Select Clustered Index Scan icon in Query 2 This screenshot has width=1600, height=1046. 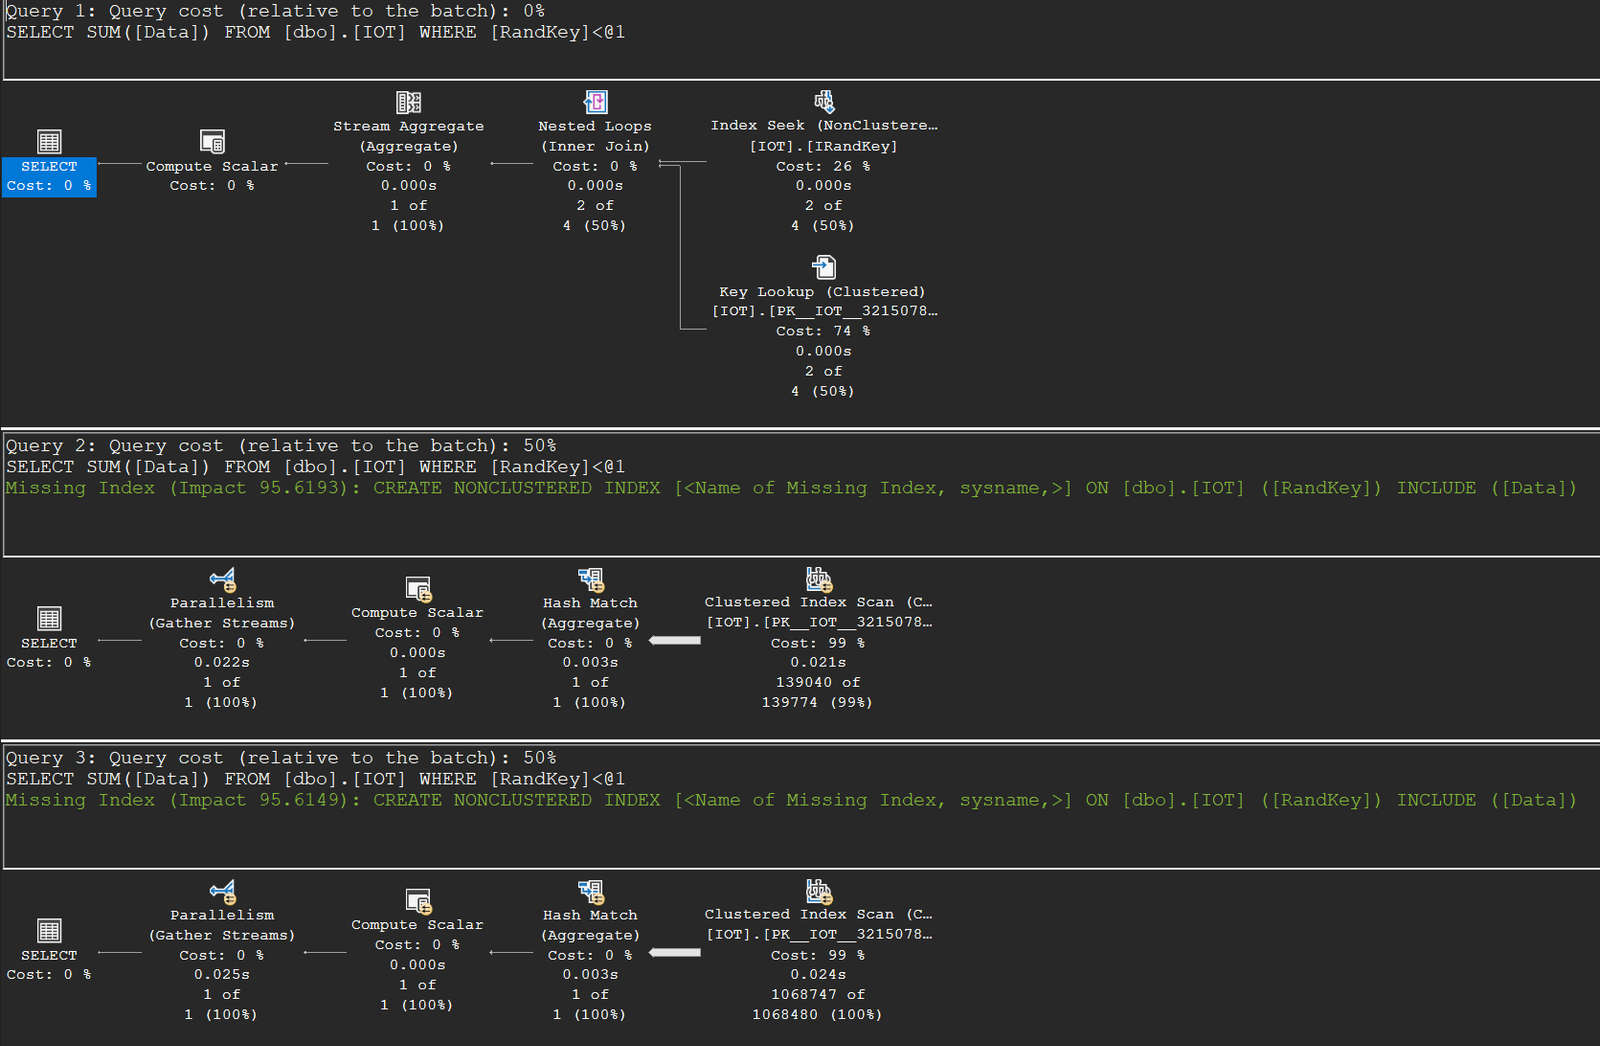coord(819,578)
